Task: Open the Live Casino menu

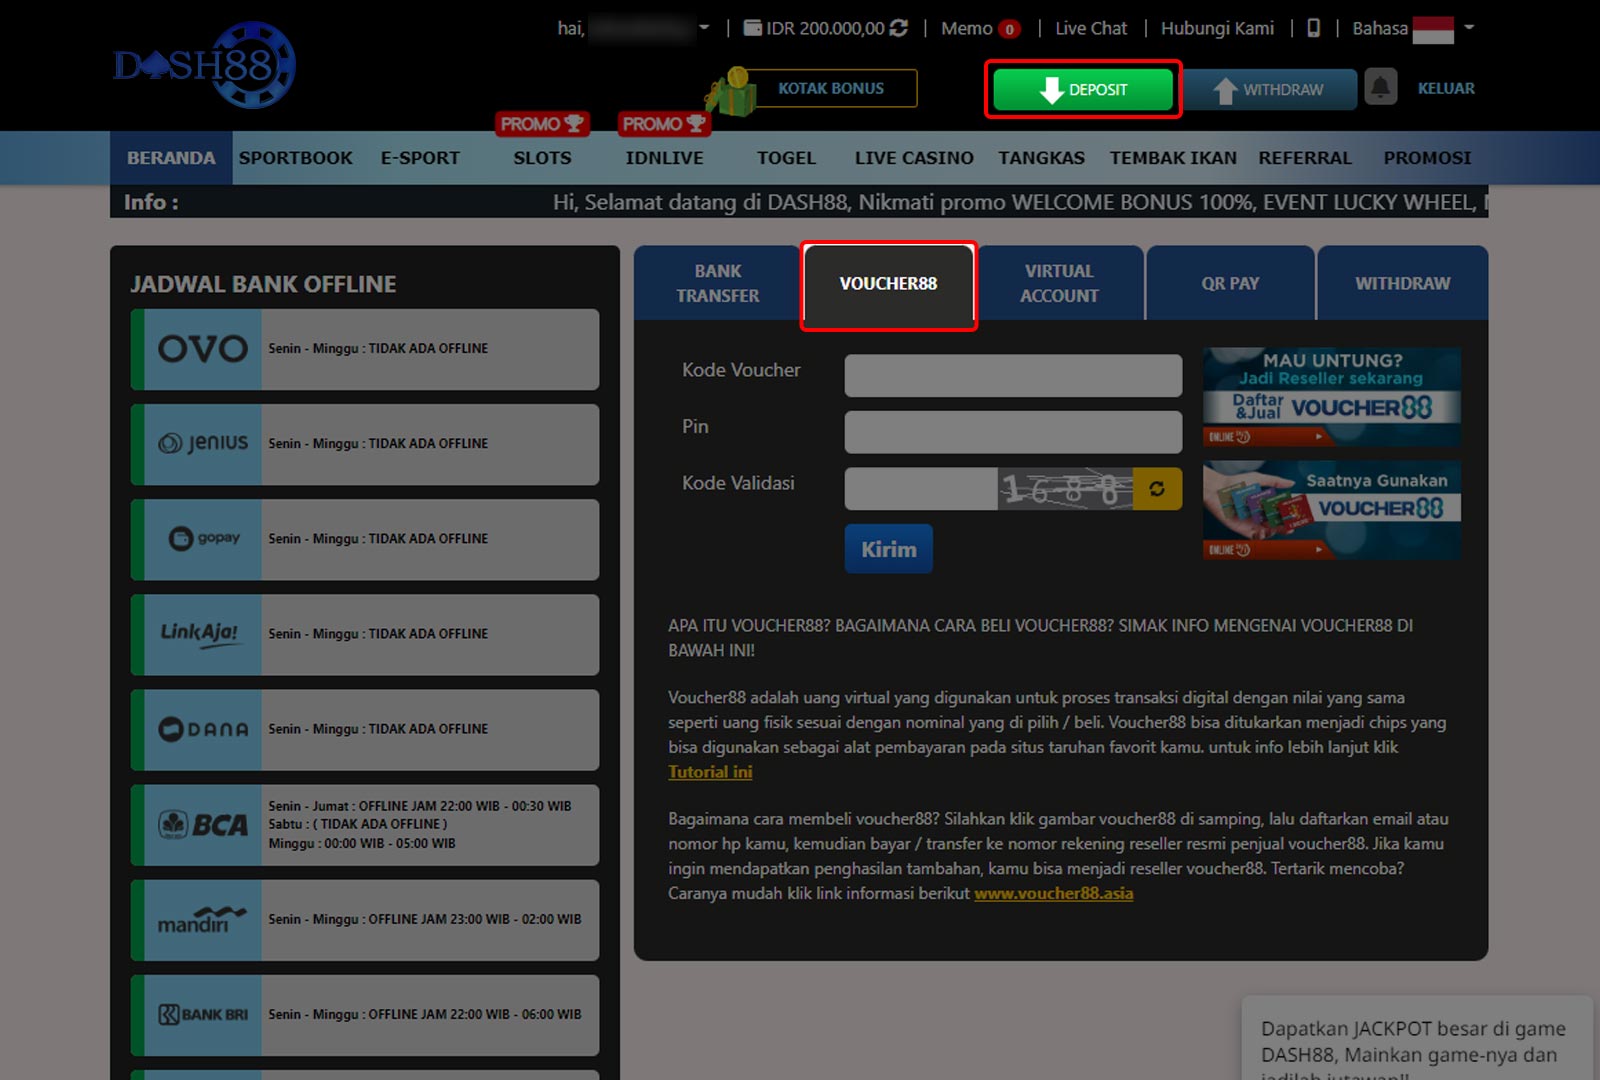Action: pos(913,158)
